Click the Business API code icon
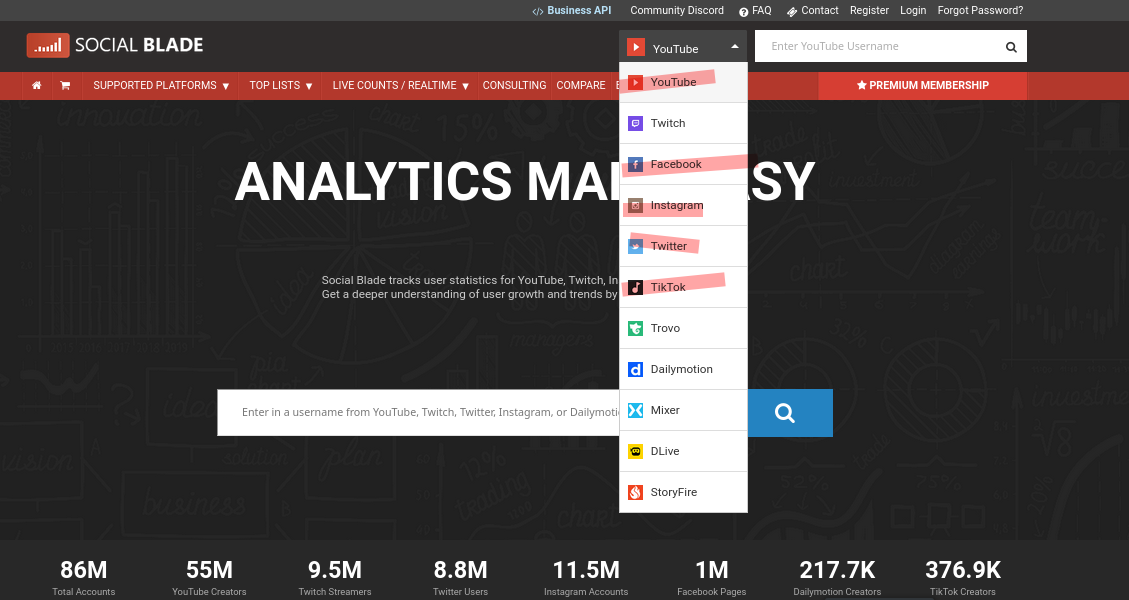1129x600 pixels. click(538, 12)
